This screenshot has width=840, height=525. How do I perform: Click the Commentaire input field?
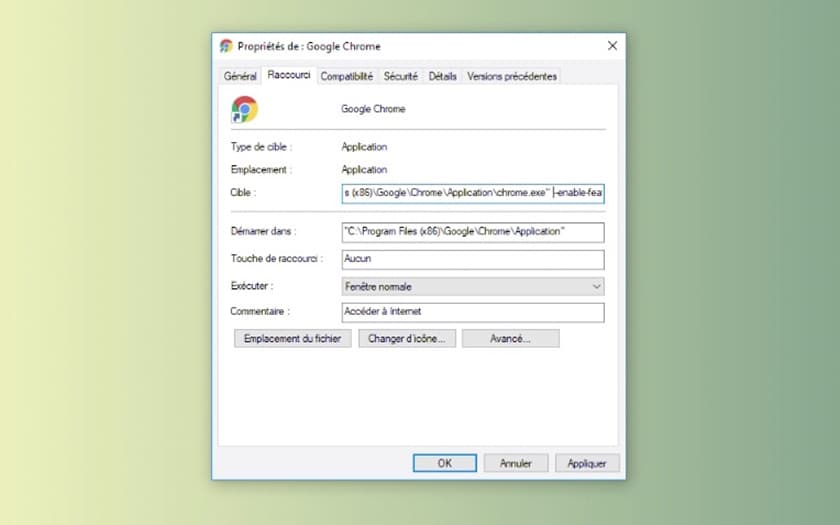click(473, 312)
